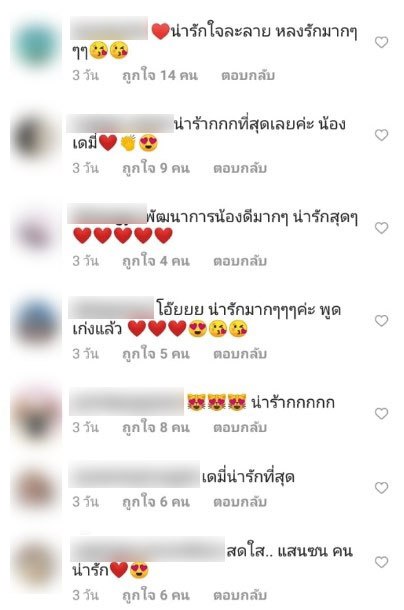Screen dimensions: 404x610
Task: Like the comment with 14 likes
Action: pyautogui.click(x=381, y=42)
